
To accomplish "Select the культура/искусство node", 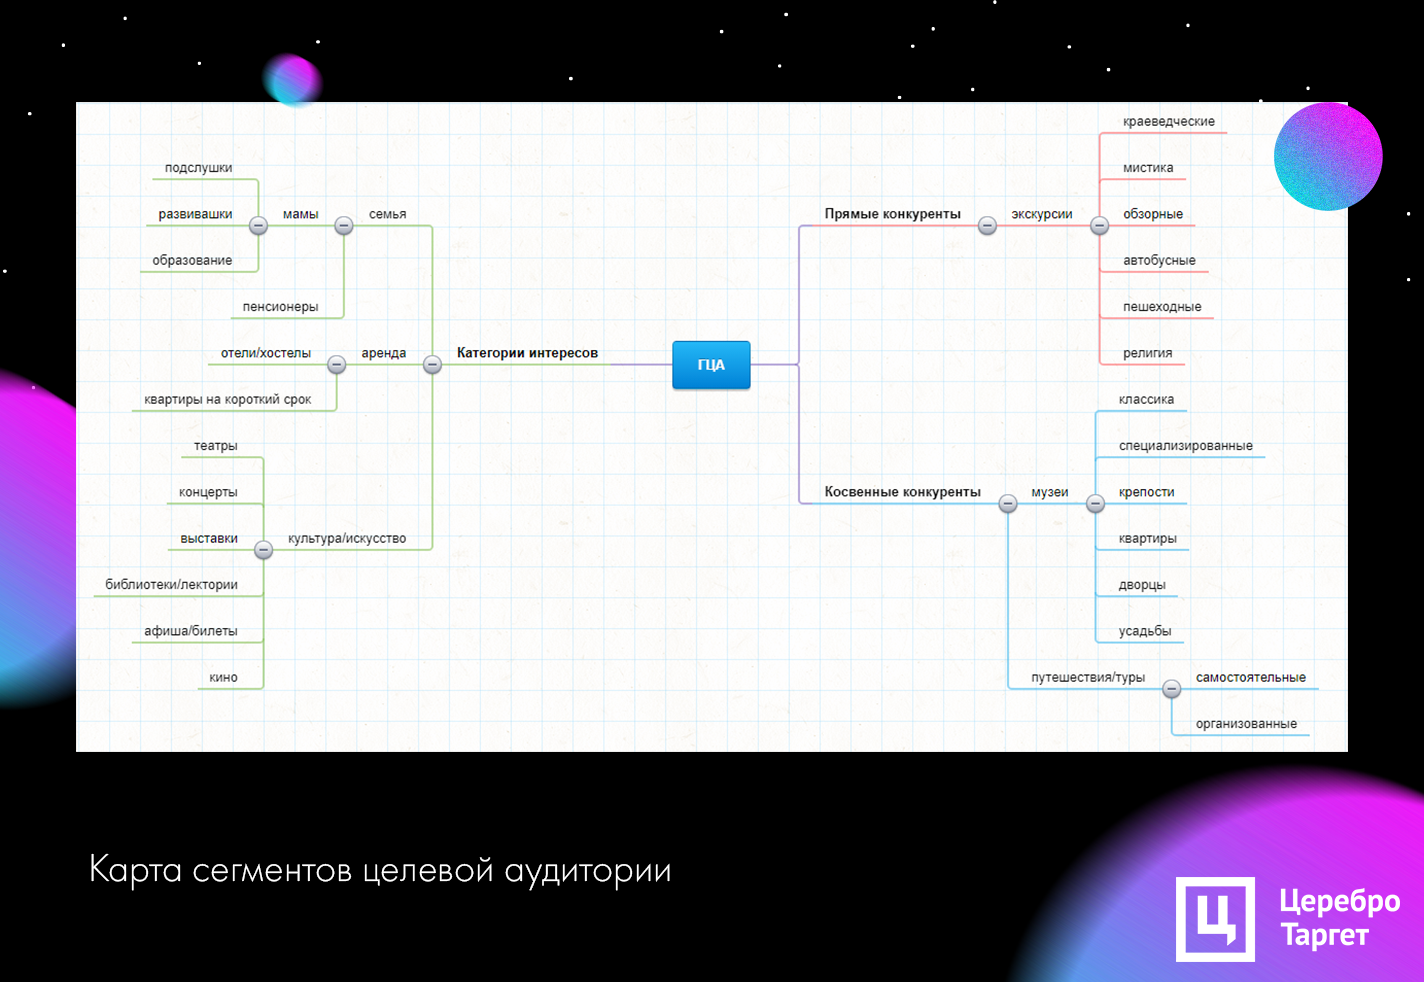I will (347, 538).
